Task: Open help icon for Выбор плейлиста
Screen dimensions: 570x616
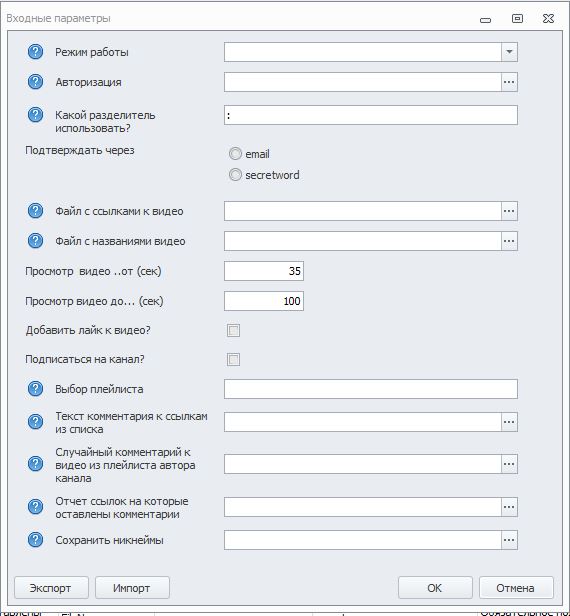Action: coord(35,389)
